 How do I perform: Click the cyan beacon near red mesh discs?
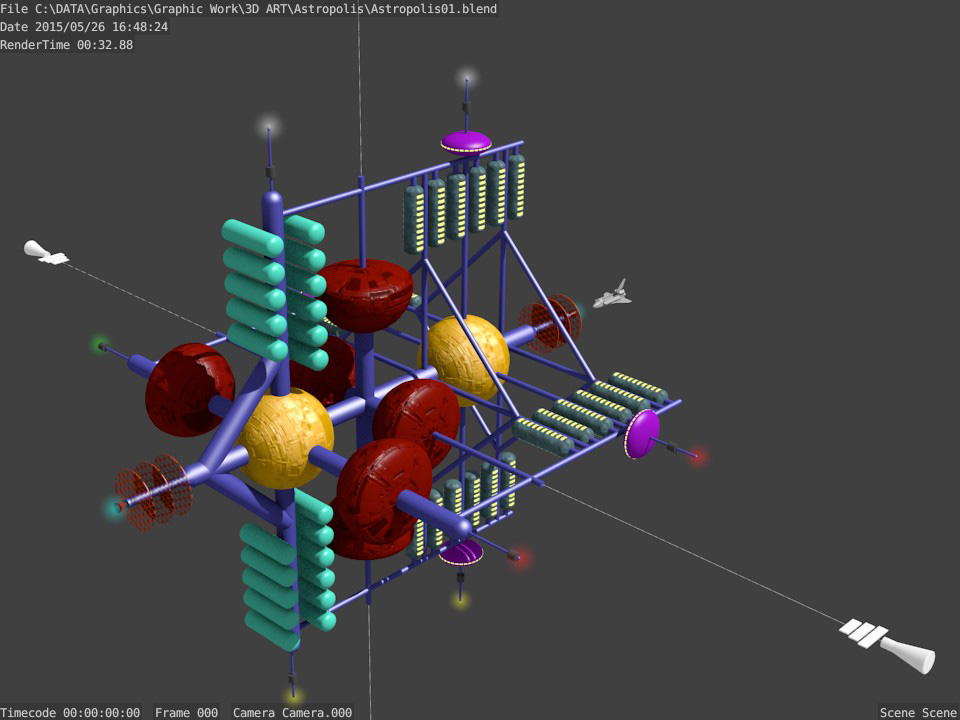pyautogui.click(x=115, y=508)
